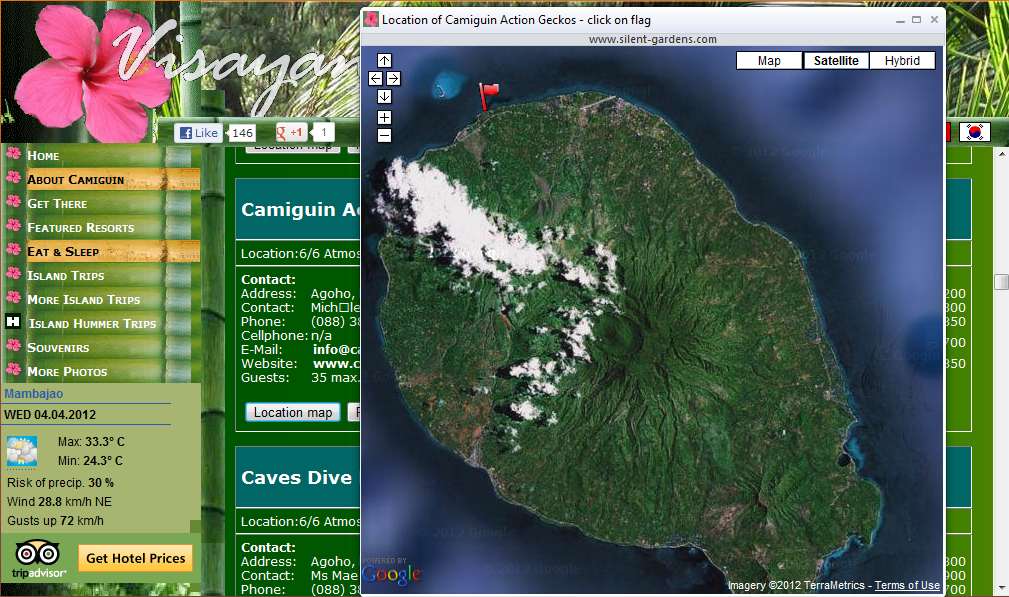Click the red flag marker on map
This screenshot has width=1009, height=597.
click(488, 96)
